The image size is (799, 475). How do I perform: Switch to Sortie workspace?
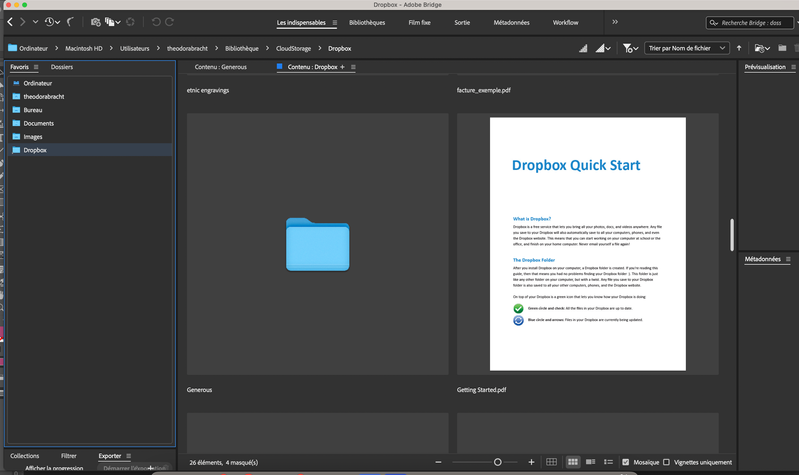click(462, 22)
